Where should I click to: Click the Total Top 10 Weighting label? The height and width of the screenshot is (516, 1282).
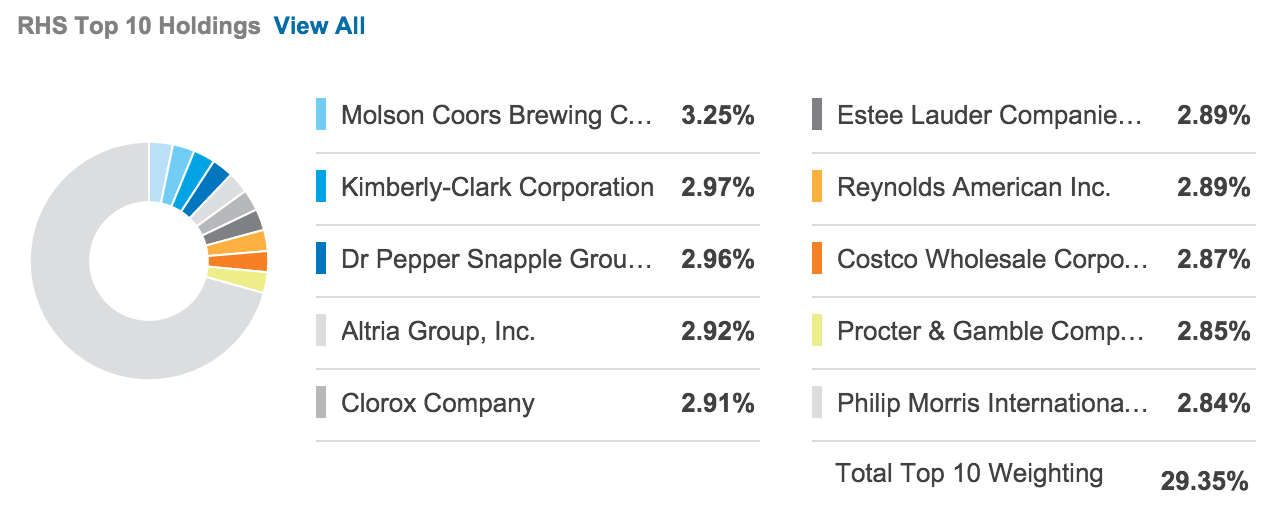coord(969,473)
